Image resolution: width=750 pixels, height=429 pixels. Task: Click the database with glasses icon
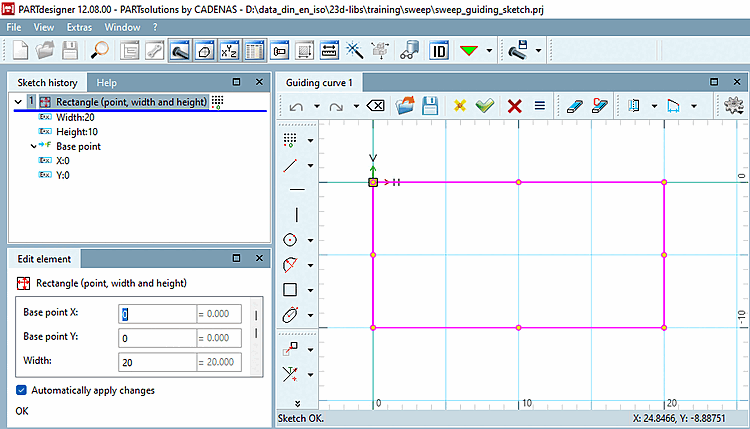coord(409,50)
